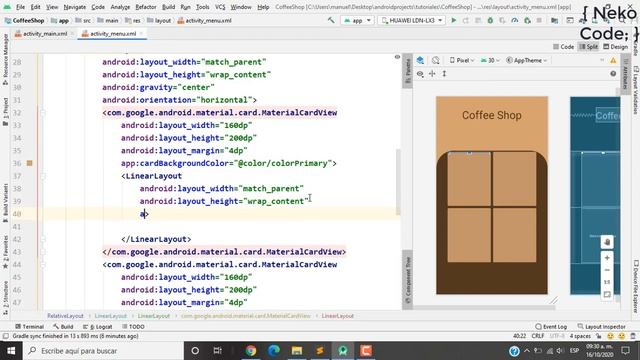This screenshot has width=640, height=360.
Task: Open the Profiler gauge icon in toolbar
Action: point(515,20)
